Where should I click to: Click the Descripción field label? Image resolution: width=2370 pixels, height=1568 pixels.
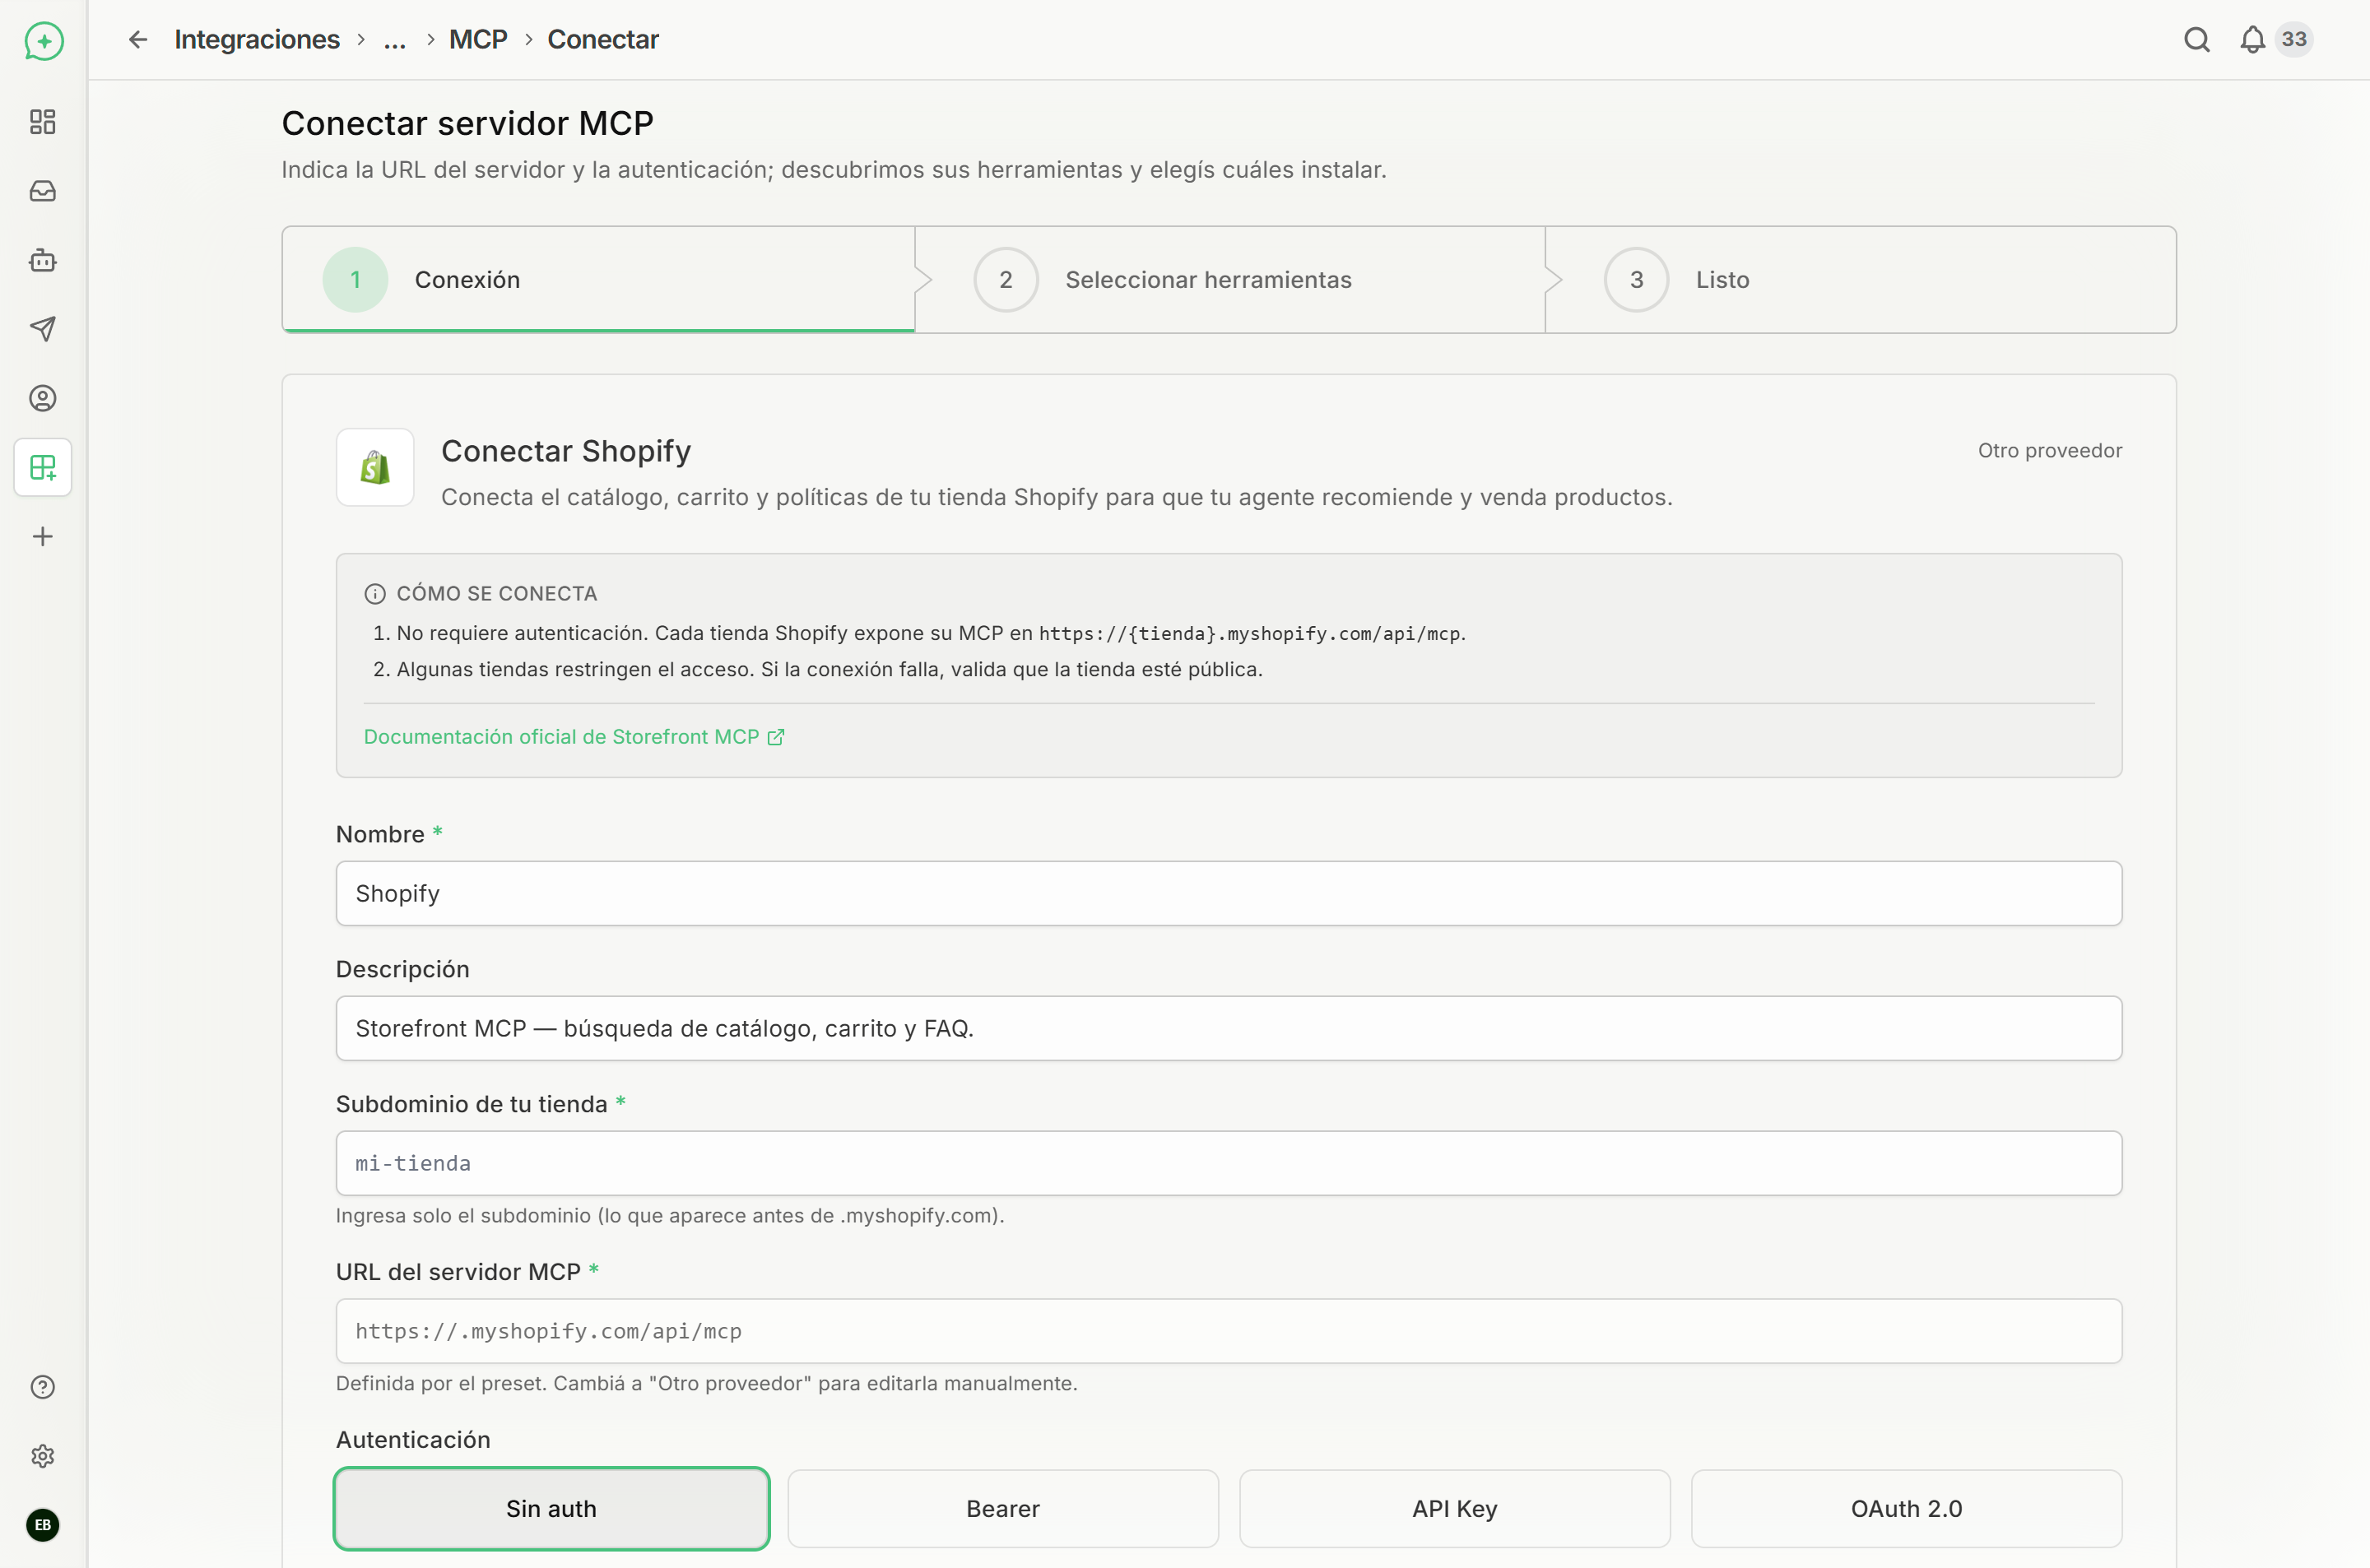coord(402,969)
